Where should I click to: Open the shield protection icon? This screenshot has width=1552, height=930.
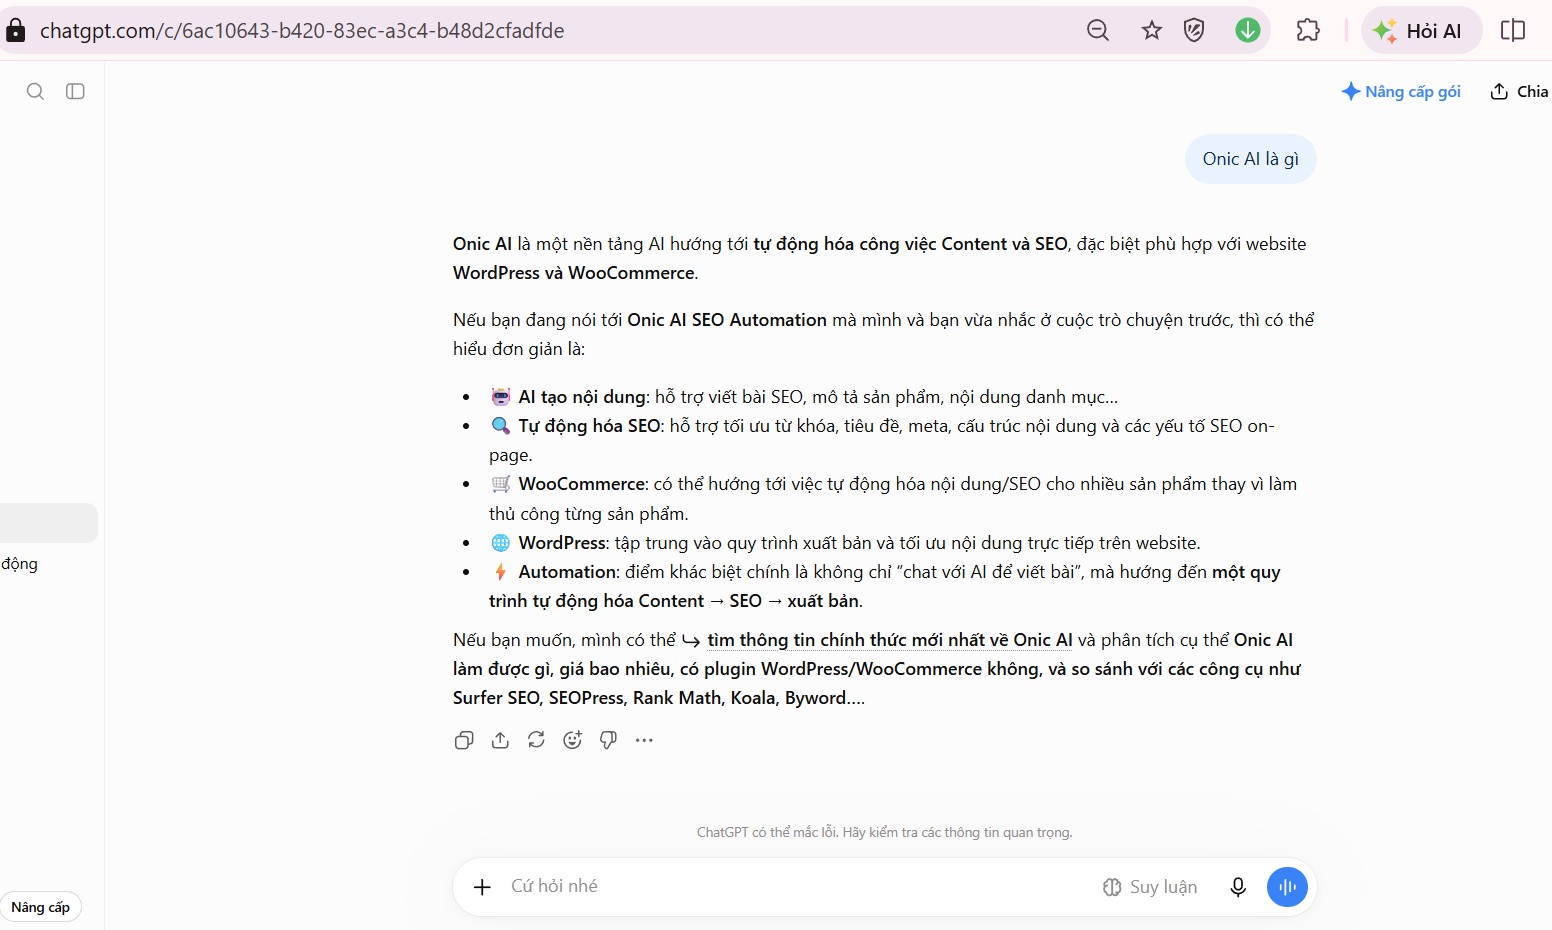pyautogui.click(x=1194, y=31)
